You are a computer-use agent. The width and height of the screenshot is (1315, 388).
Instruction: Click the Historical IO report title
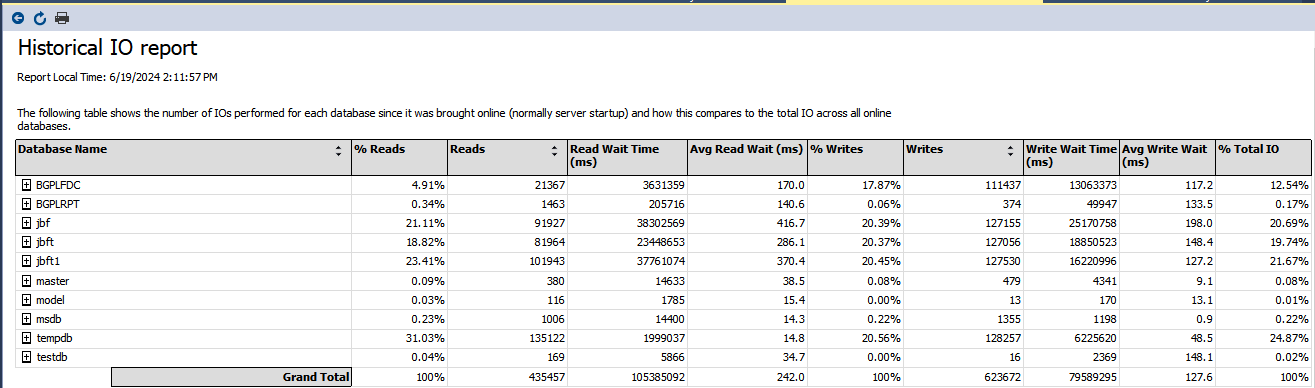pyautogui.click(x=107, y=48)
